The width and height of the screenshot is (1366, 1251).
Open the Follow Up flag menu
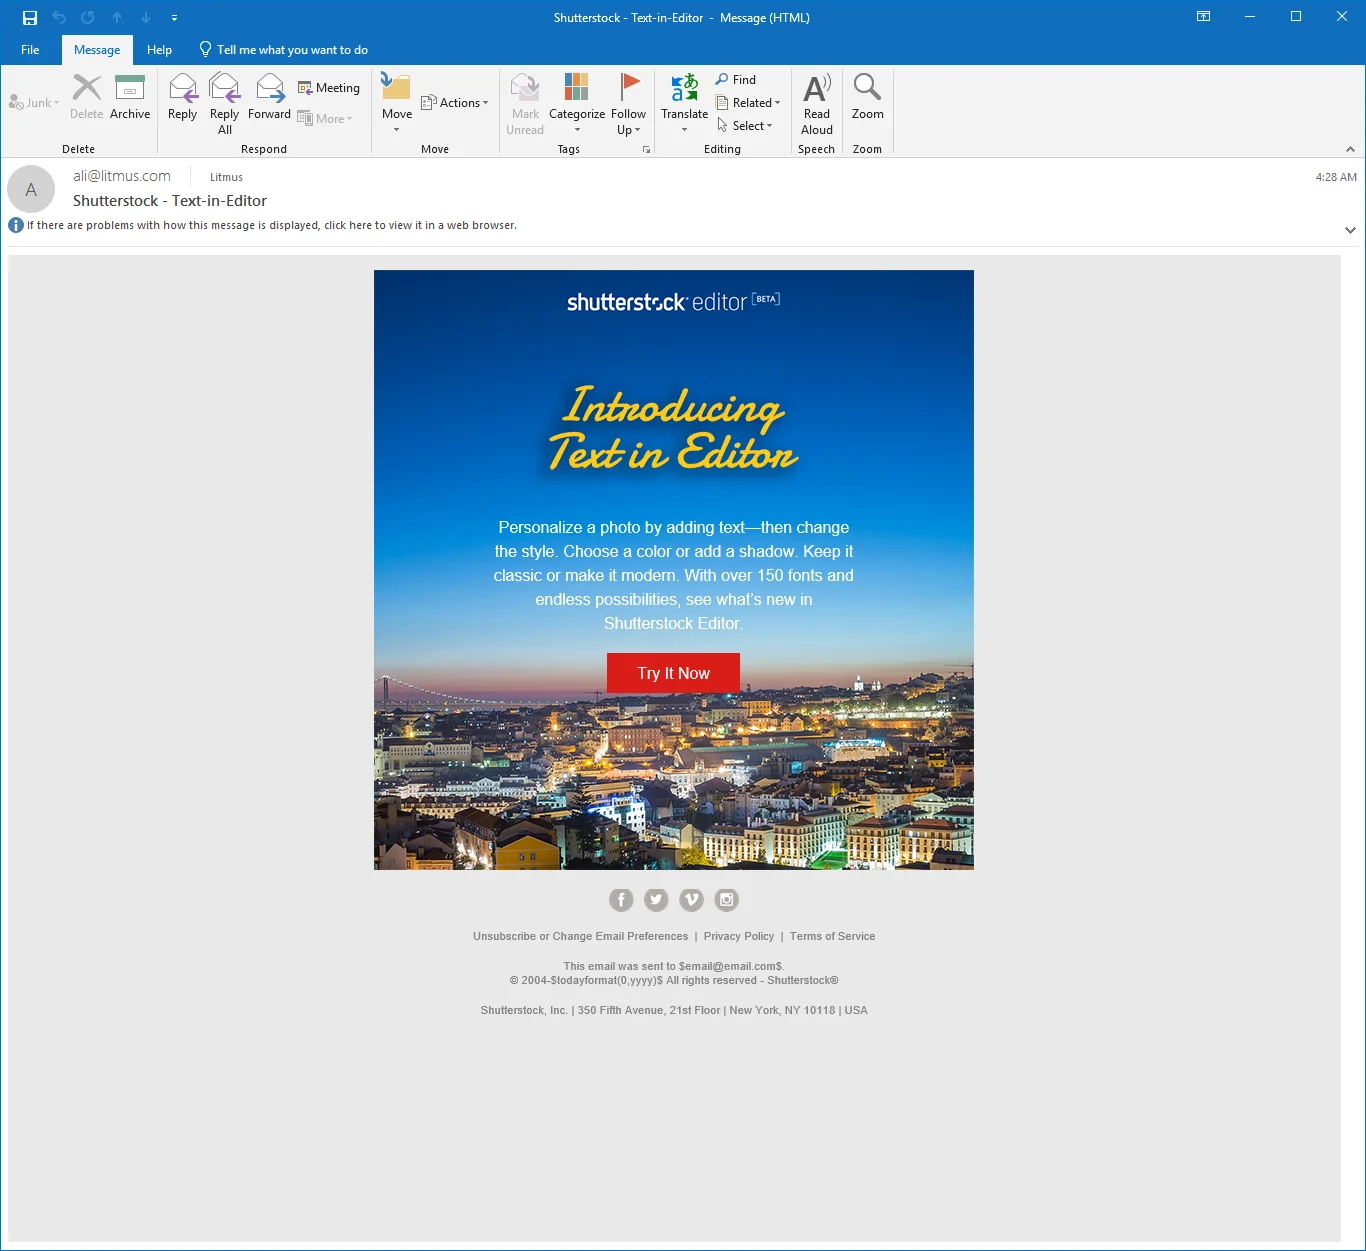(628, 103)
